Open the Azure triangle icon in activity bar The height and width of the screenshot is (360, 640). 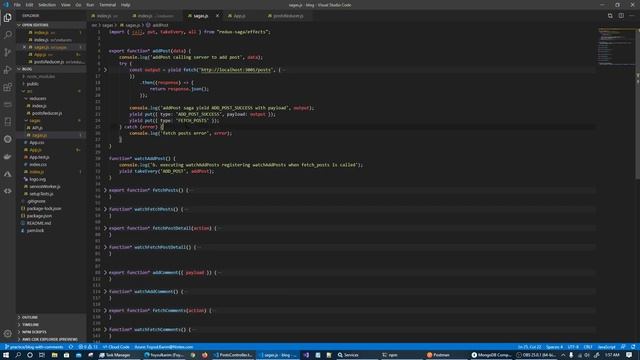tap(7, 174)
